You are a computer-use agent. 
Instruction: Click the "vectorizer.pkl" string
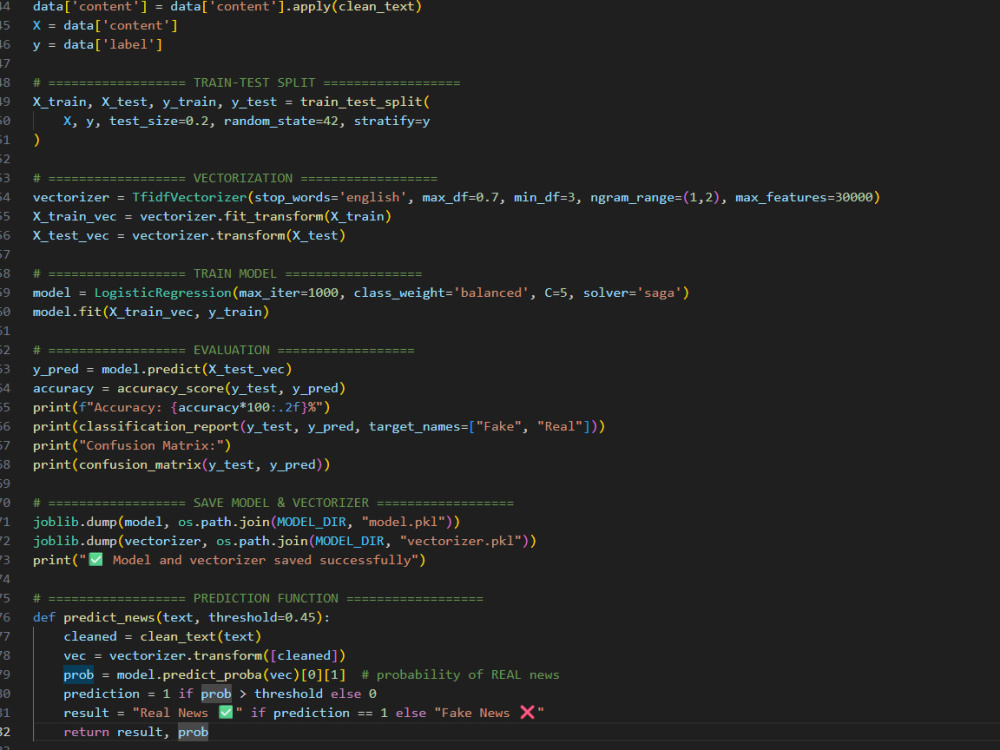click(x=460, y=541)
